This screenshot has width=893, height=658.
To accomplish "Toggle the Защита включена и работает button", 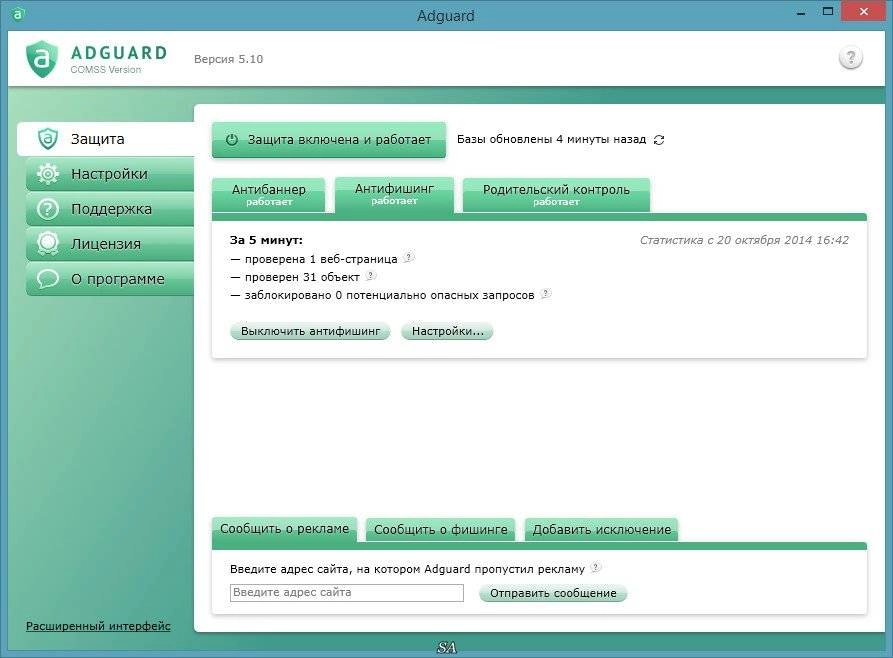I will tap(329, 140).
